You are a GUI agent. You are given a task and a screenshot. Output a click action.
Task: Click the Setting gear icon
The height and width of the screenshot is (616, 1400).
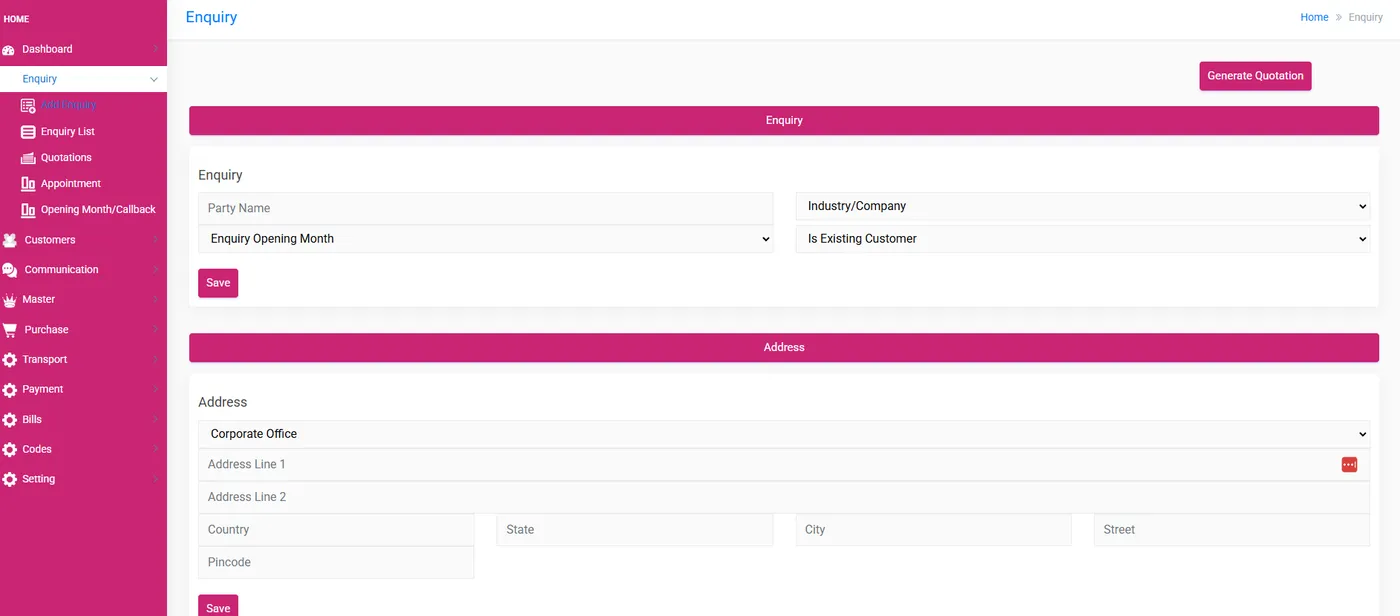pos(10,480)
